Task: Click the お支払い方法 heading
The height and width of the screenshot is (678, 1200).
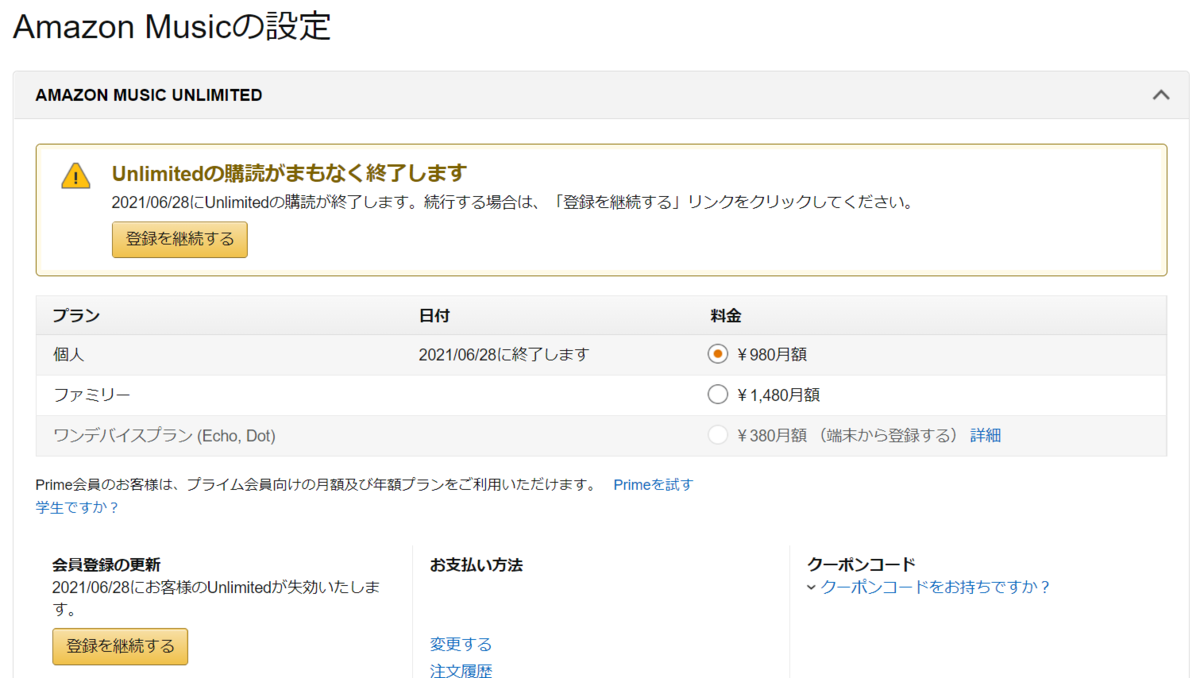Action: (x=476, y=565)
